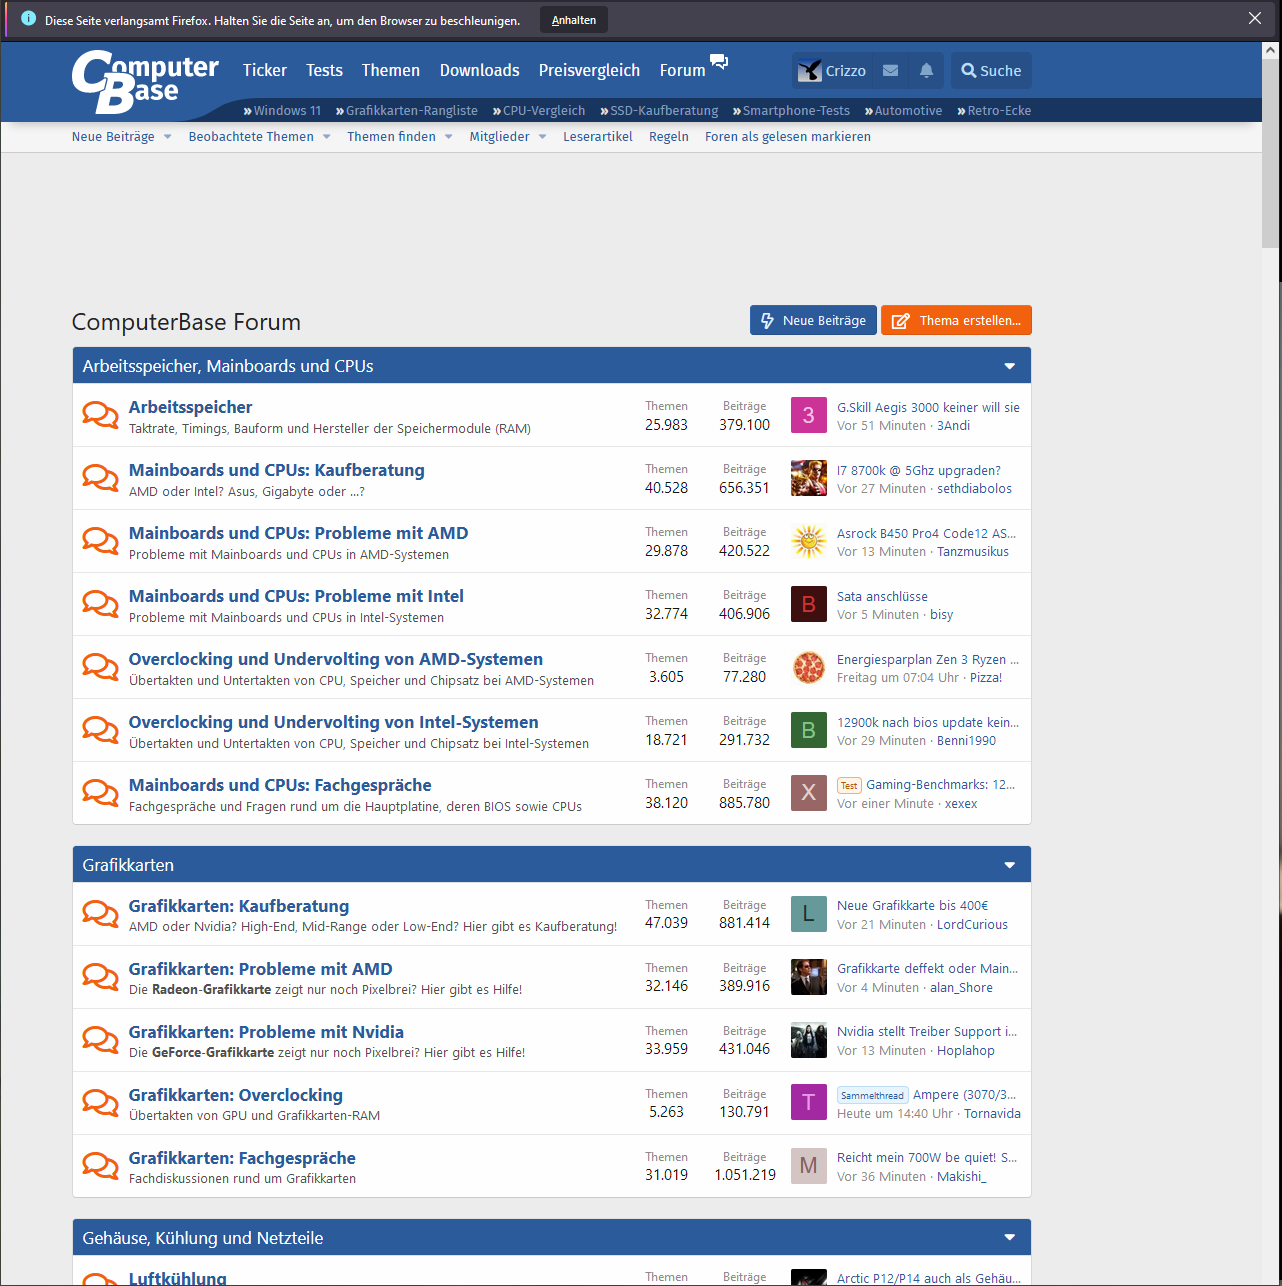Click the Grafikkarten Kaufberatung forum bubble icon
Image resolution: width=1282 pixels, height=1286 pixels.
[x=100, y=913]
